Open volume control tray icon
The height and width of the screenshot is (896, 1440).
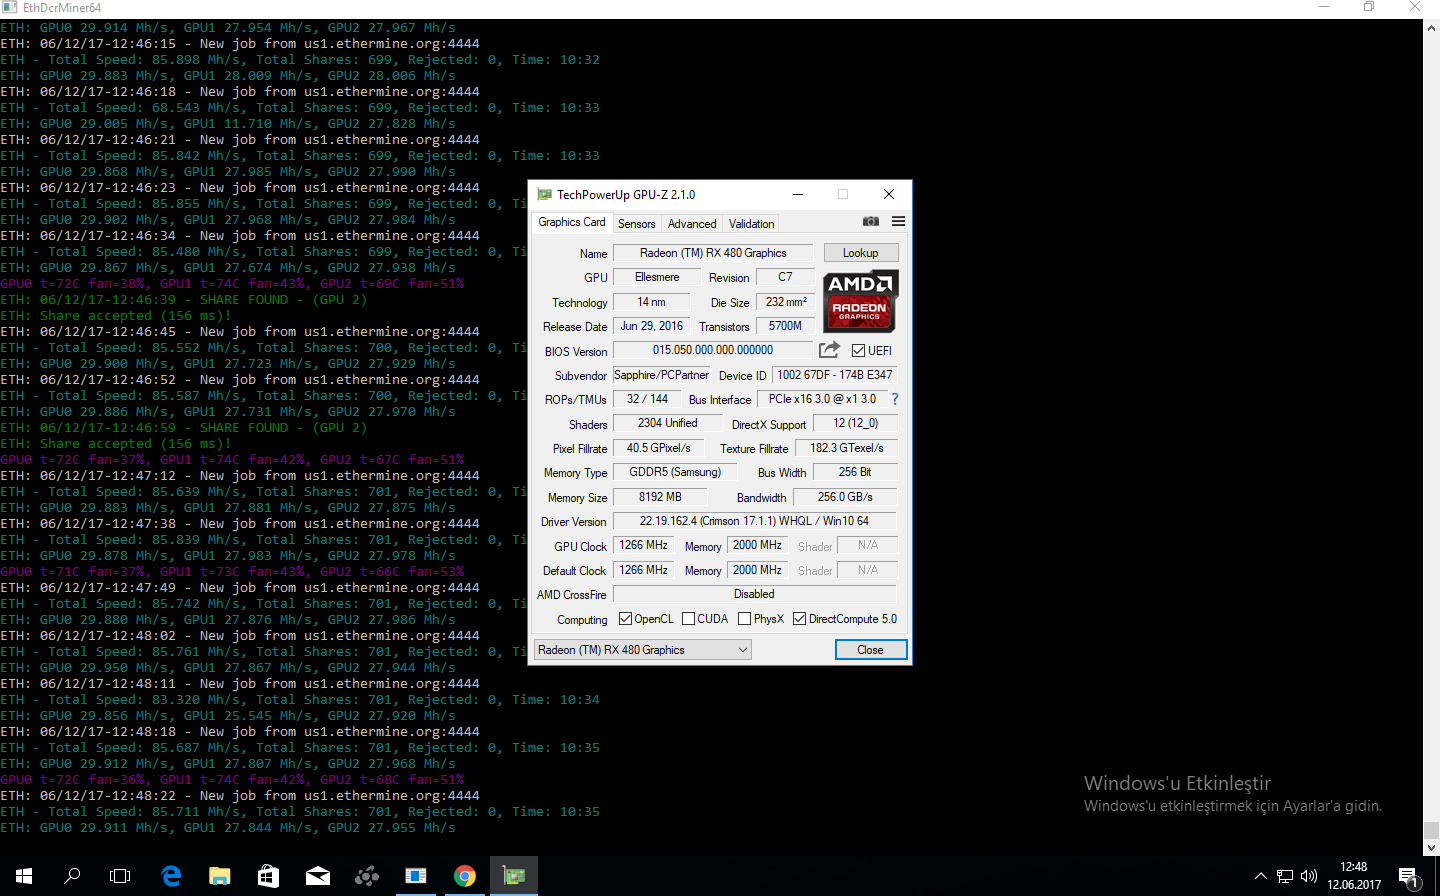pos(1309,876)
